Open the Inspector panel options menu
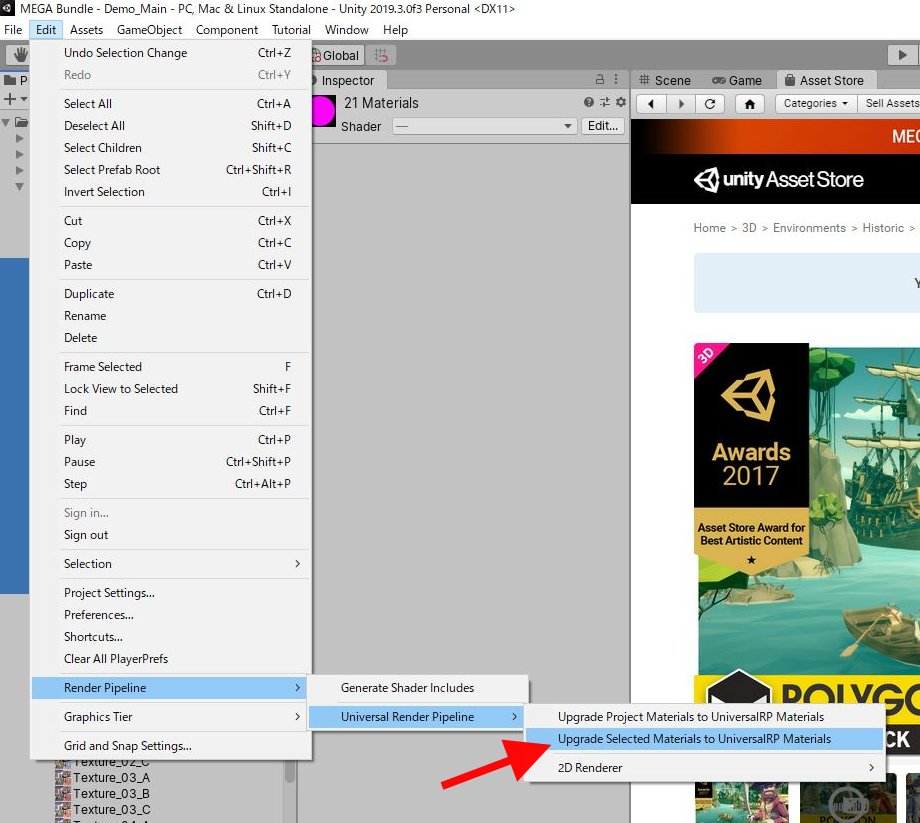Screen dimensions: 920x823 [616, 79]
